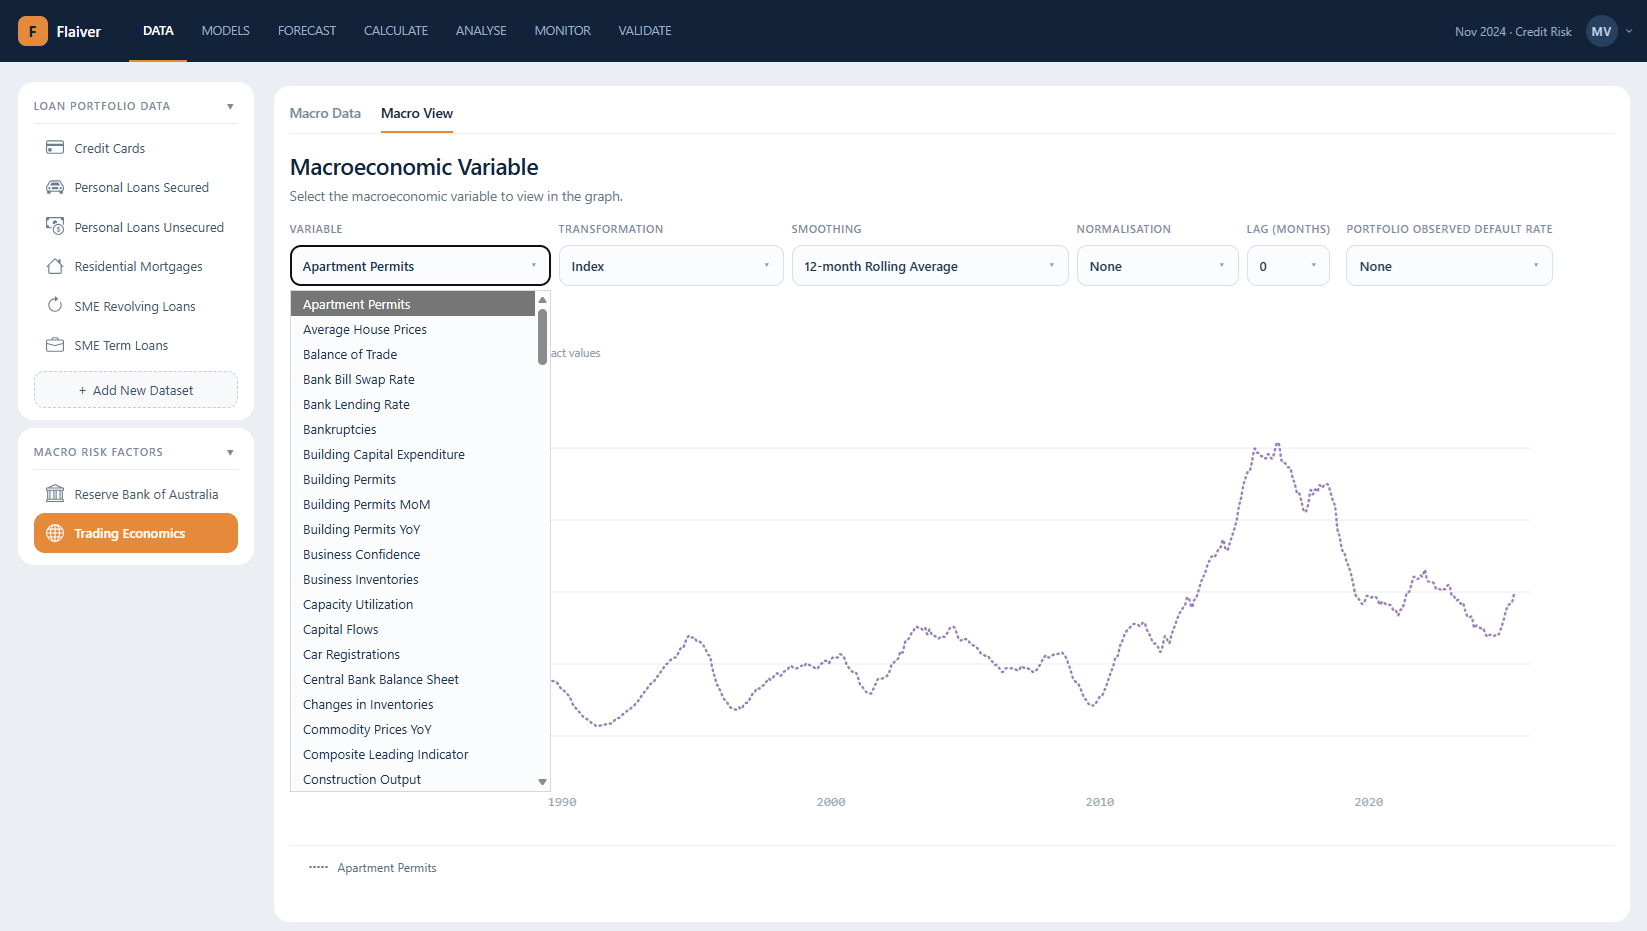Open the Transformation dropdown
The image size is (1647, 931).
[671, 266]
